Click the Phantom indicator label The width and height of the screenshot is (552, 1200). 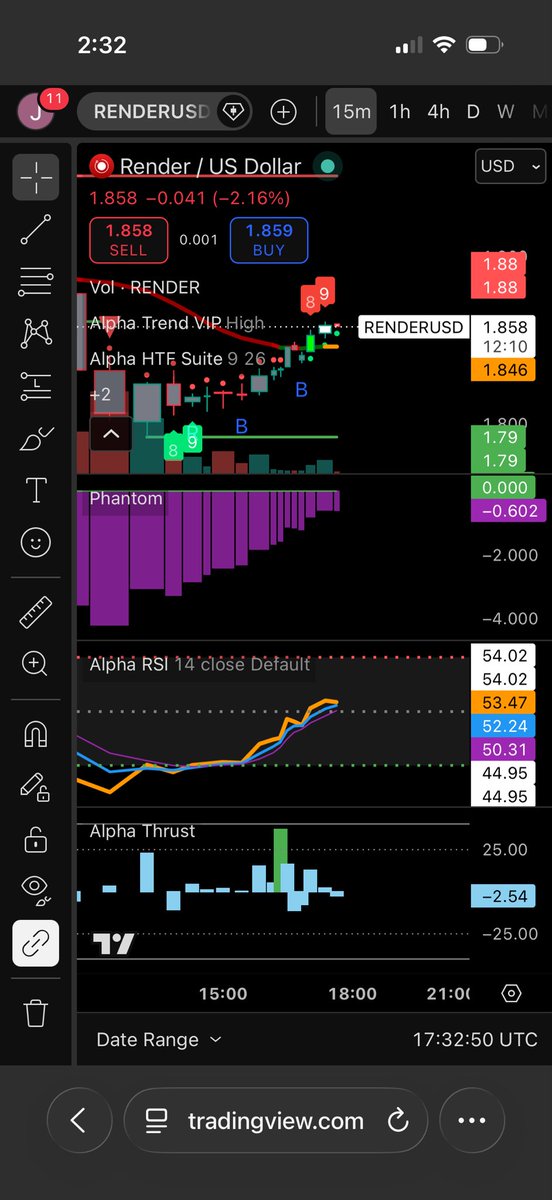pyautogui.click(x=126, y=498)
